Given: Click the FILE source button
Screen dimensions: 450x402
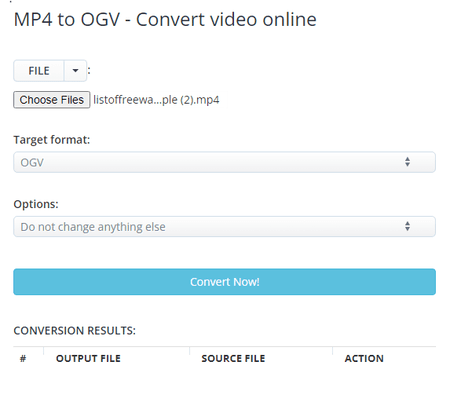Looking at the screenshot, I should point(39,71).
